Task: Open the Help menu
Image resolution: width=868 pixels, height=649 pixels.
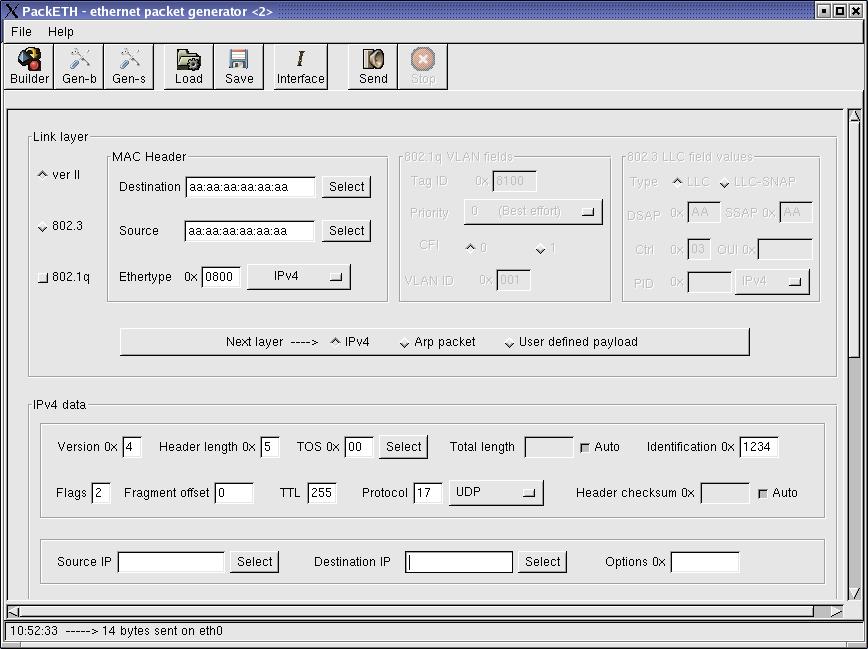Action: pos(60,32)
